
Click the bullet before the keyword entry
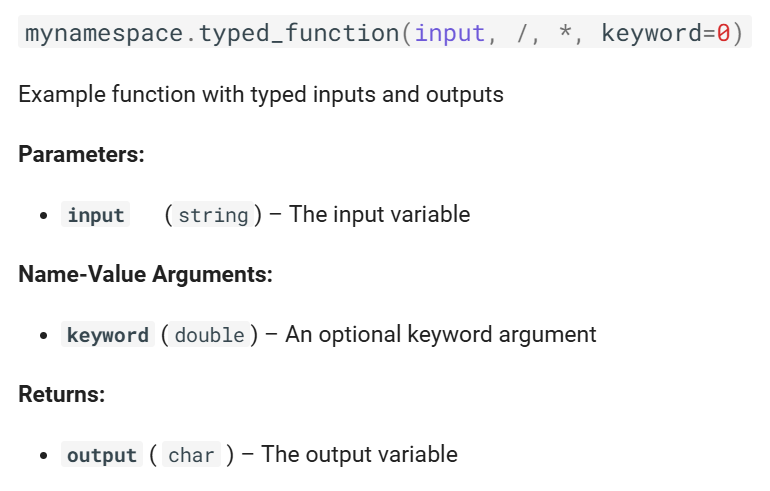[44, 335]
